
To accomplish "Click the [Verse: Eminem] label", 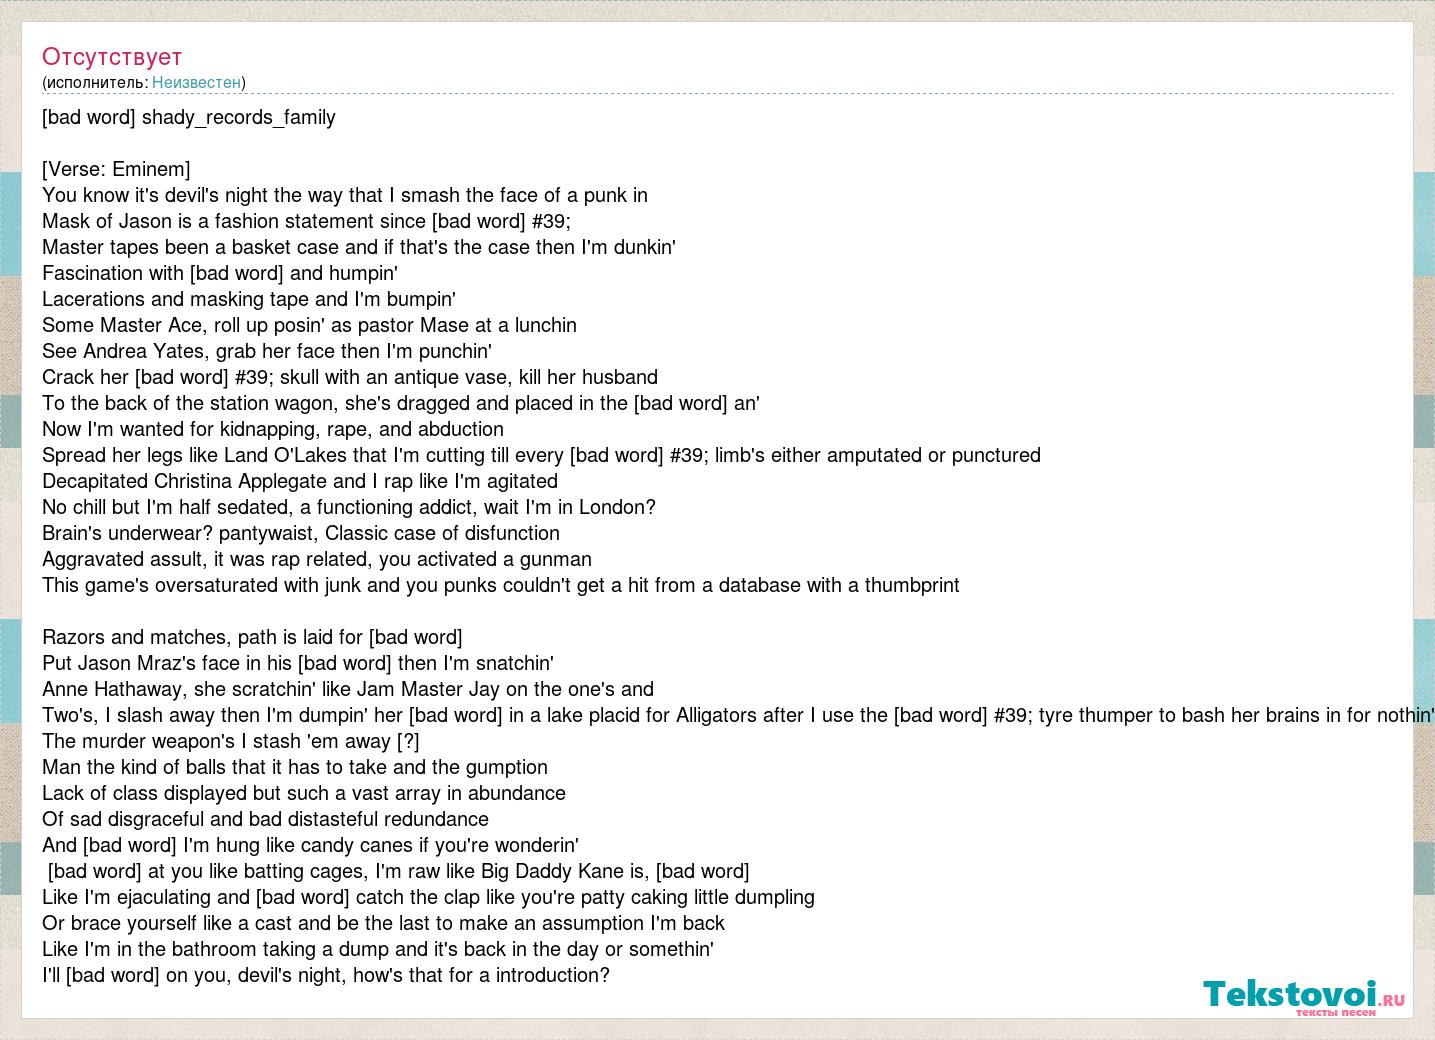I will coord(116,169).
